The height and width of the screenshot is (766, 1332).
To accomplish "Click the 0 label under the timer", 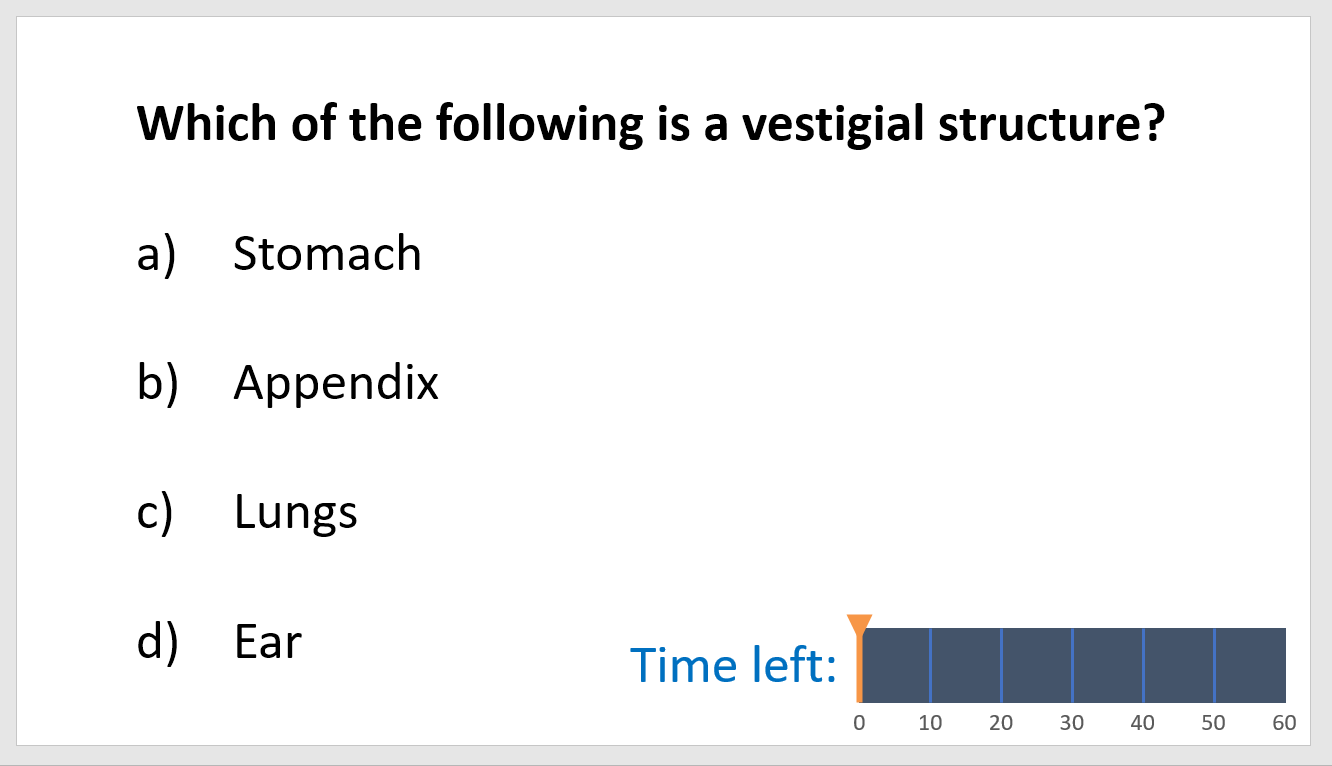I will (859, 723).
